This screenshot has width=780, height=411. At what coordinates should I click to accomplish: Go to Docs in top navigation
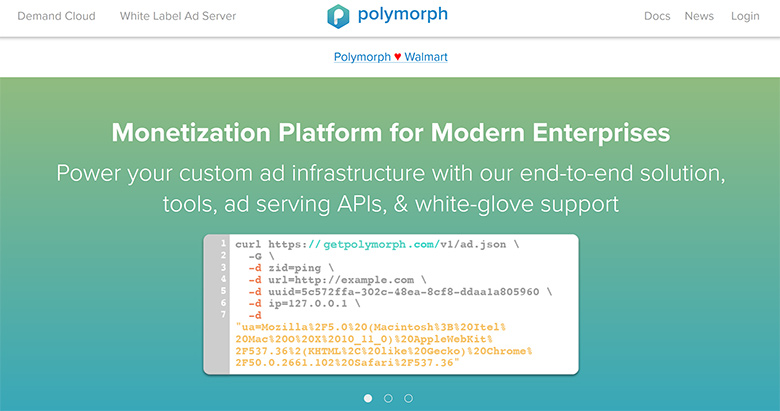point(657,16)
